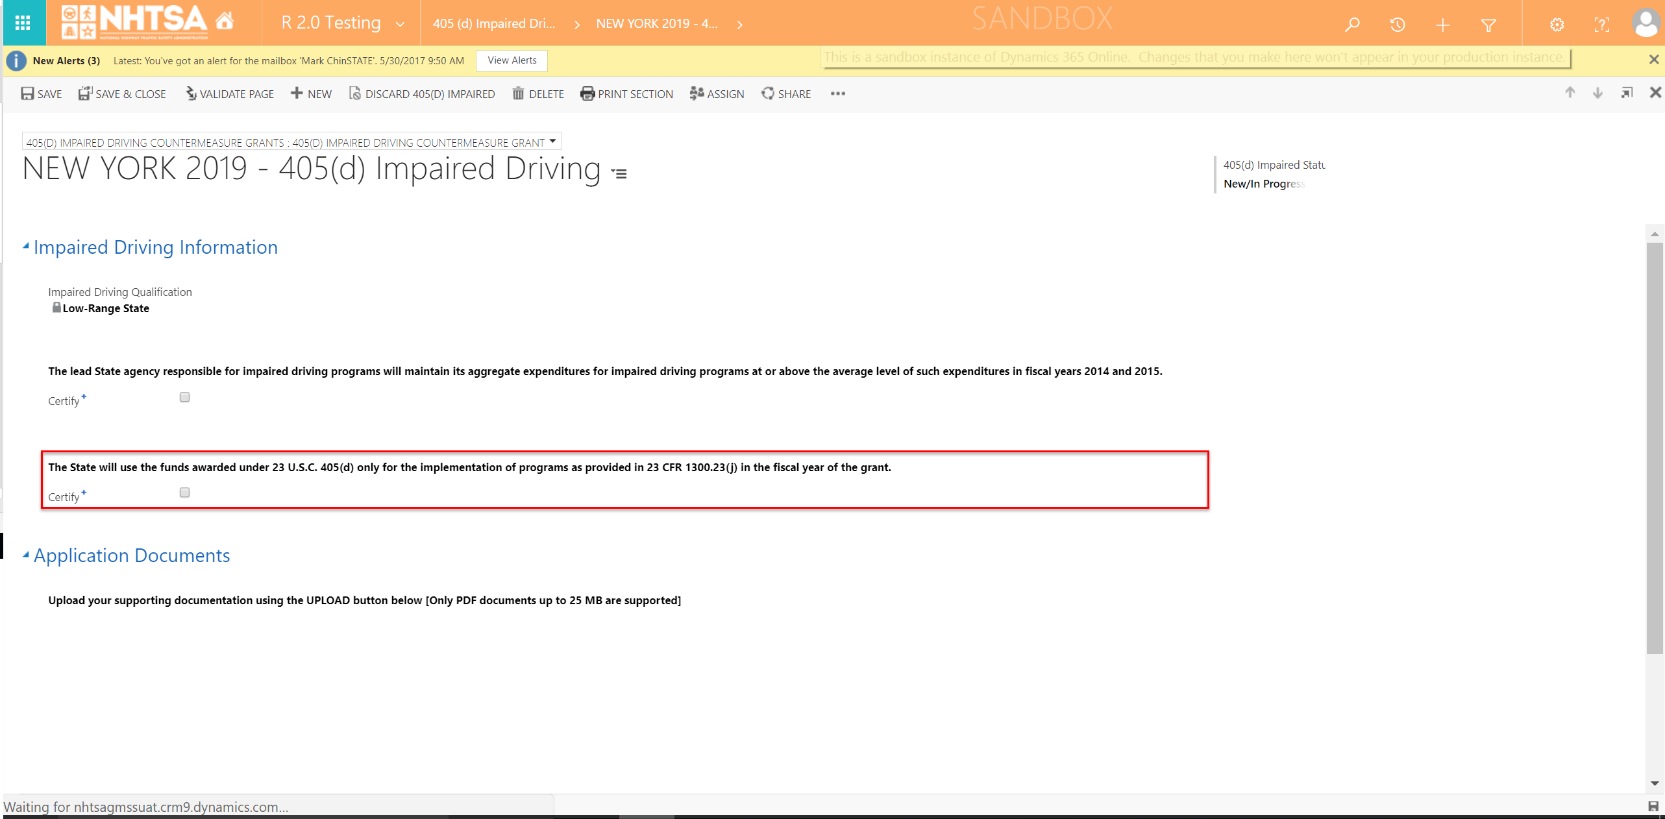Collapse the Application Documents section

click(26, 554)
